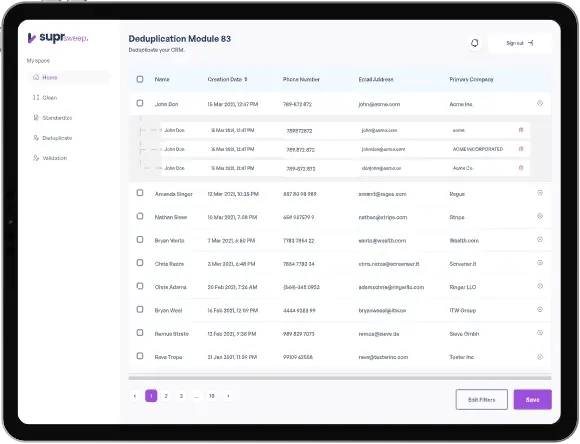Click merge icon on ACME INCORPORATED row
The height and width of the screenshot is (444, 580).
coord(521,149)
